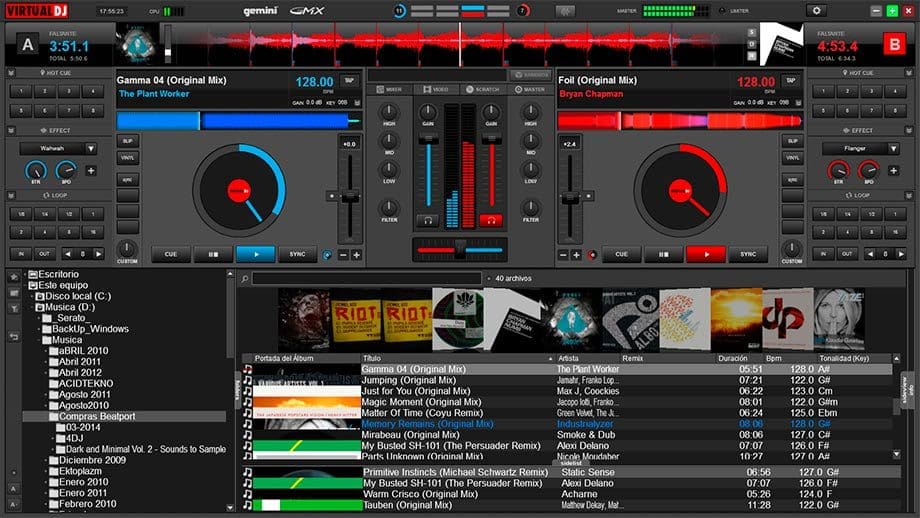The image size is (920, 518).
Task: Pause/stop deck B with the pause-stop button
Action: click(664, 254)
